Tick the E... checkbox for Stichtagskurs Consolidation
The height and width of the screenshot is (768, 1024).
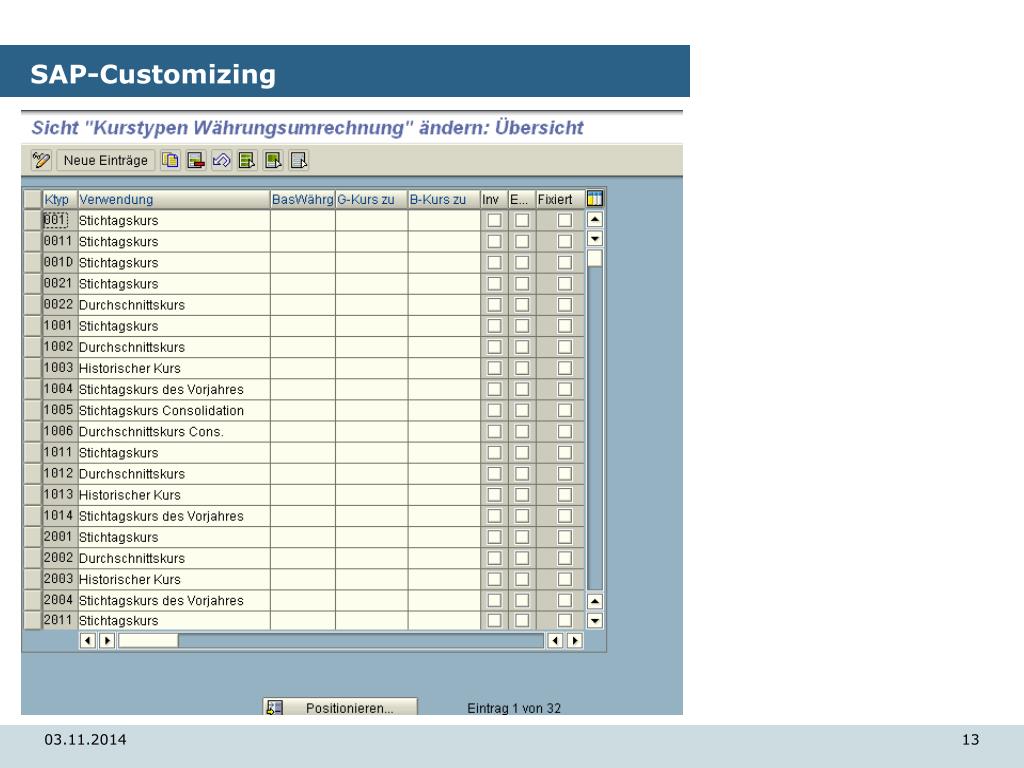coord(522,410)
